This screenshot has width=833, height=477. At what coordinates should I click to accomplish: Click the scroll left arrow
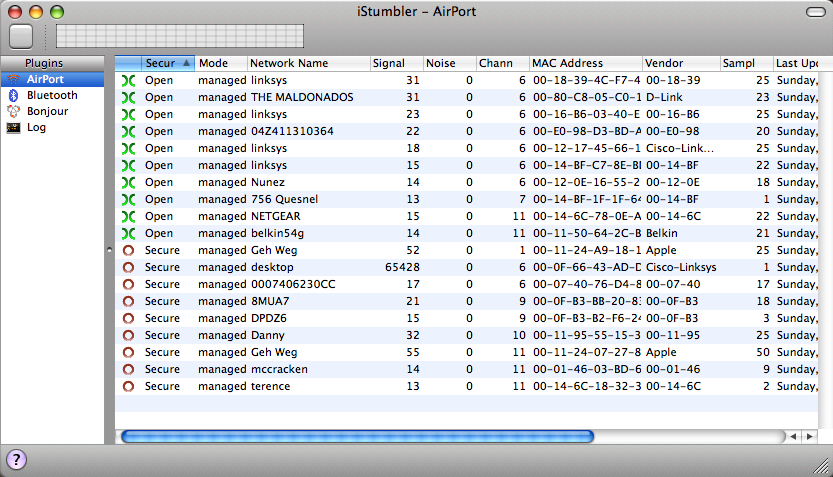tap(793, 437)
